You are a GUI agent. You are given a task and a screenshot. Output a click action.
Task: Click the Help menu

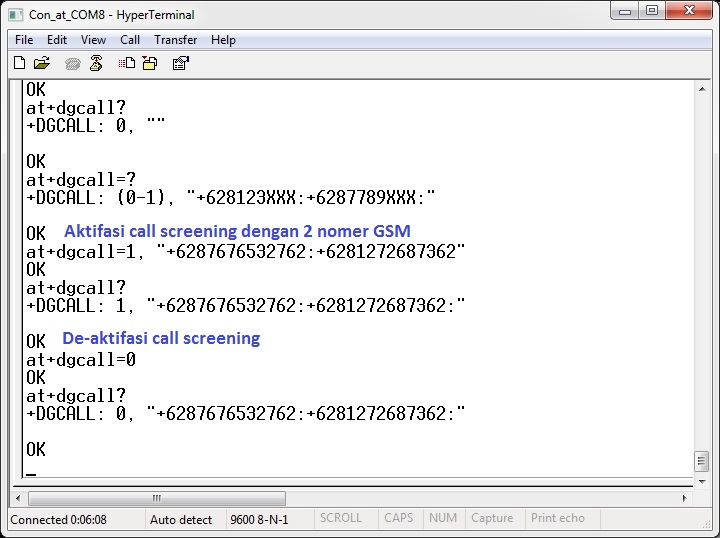(224, 40)
